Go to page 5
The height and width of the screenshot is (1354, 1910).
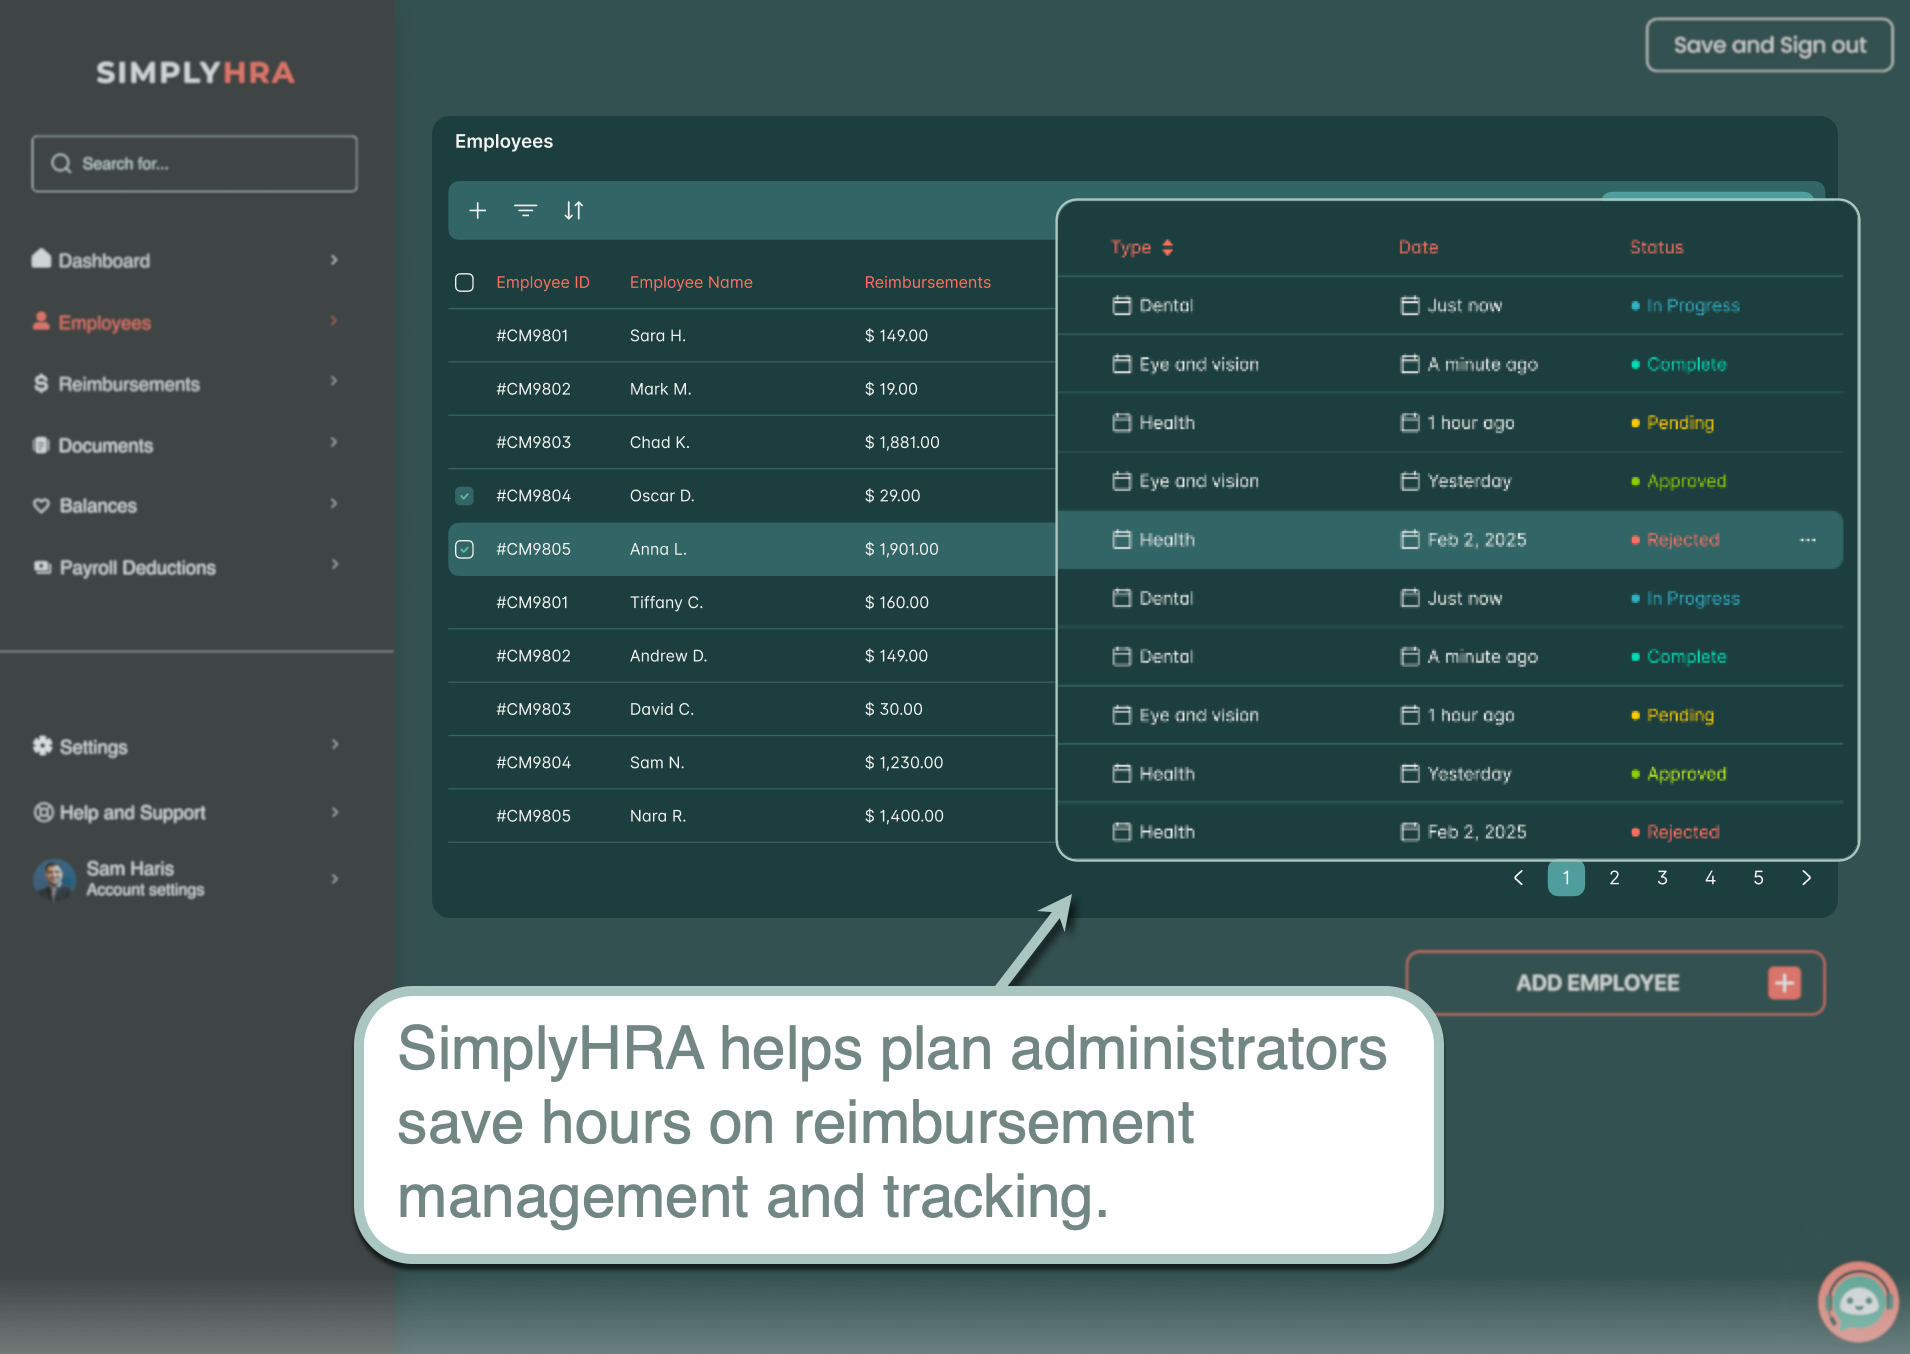1758,878
